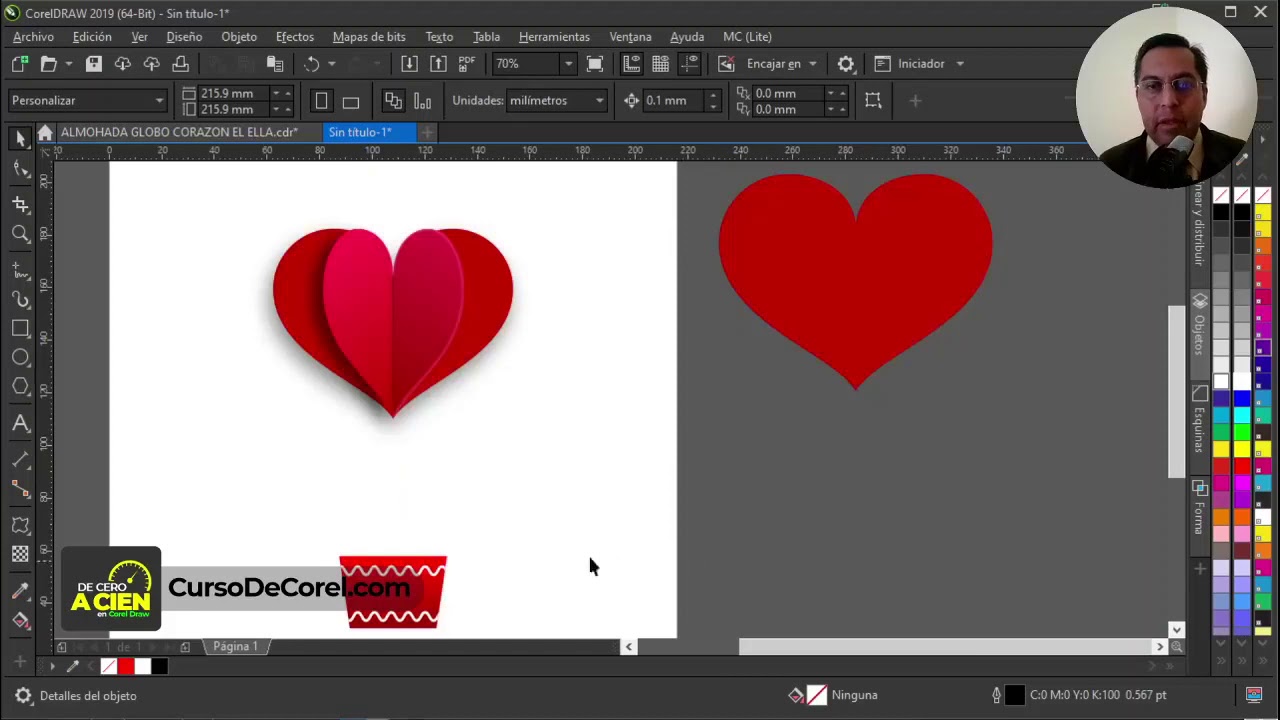
Task: Select the Color Eyedropper tool
Action: pos(21,591)
